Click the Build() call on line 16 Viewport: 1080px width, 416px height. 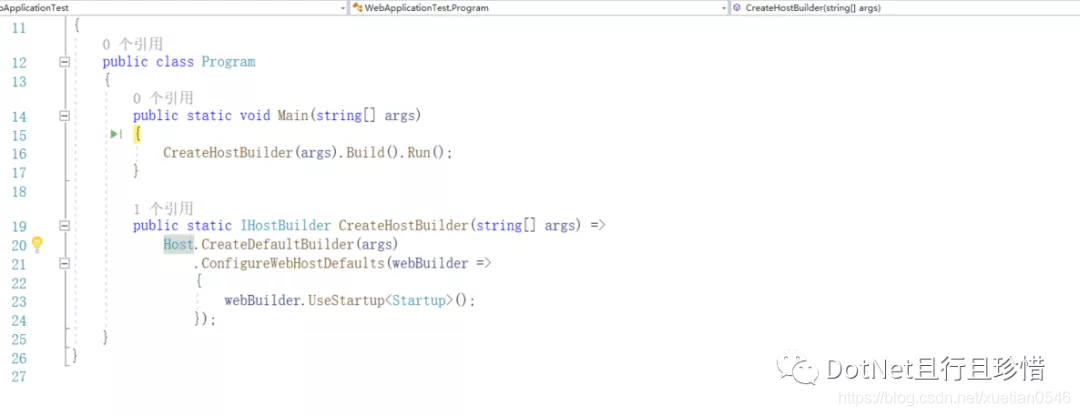pyautogui.click(x=372, y=152)
